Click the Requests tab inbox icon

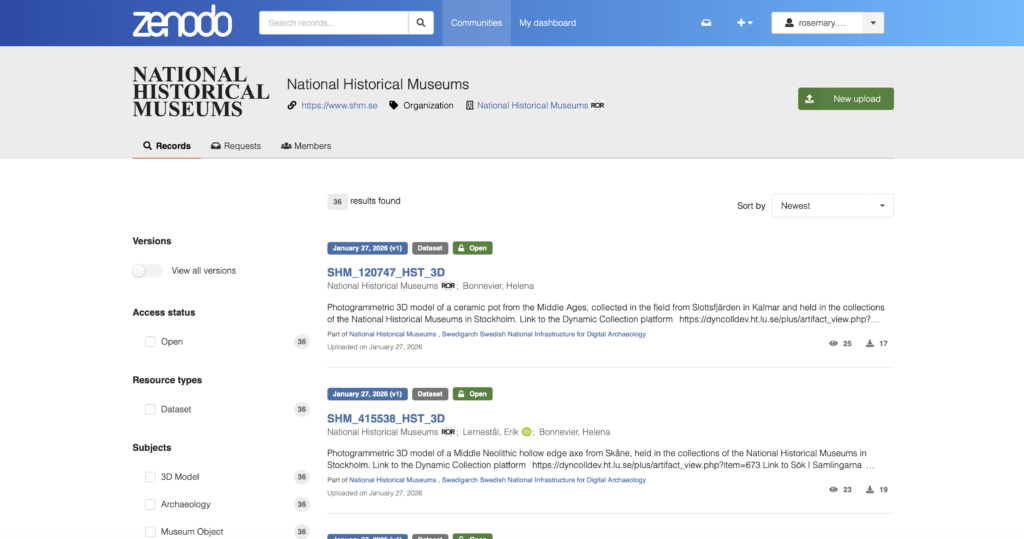(216, 146)
